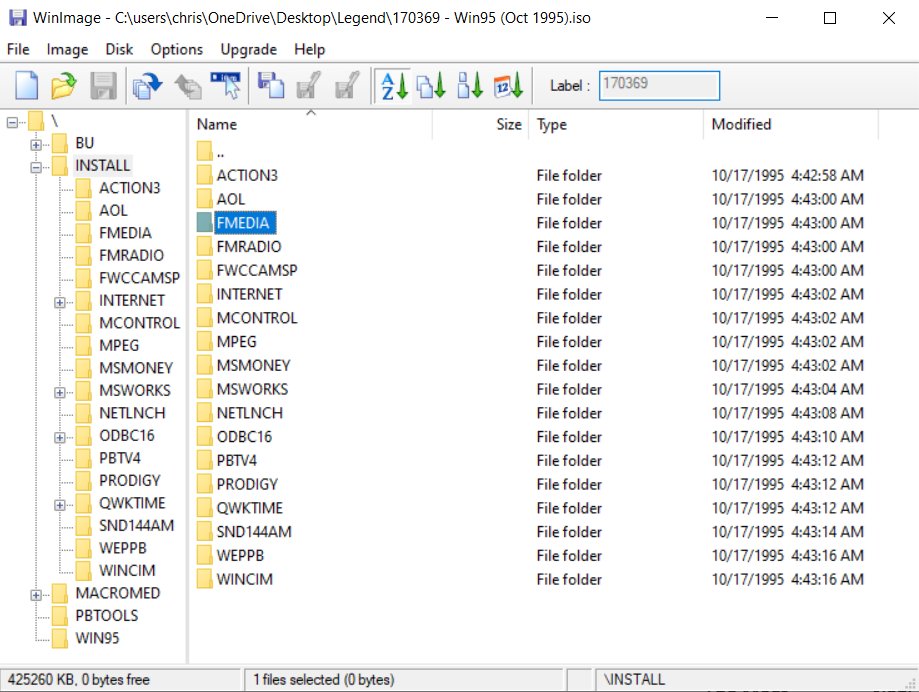
Task: Collapse the root '\' node in the tree
Action: 12,122
